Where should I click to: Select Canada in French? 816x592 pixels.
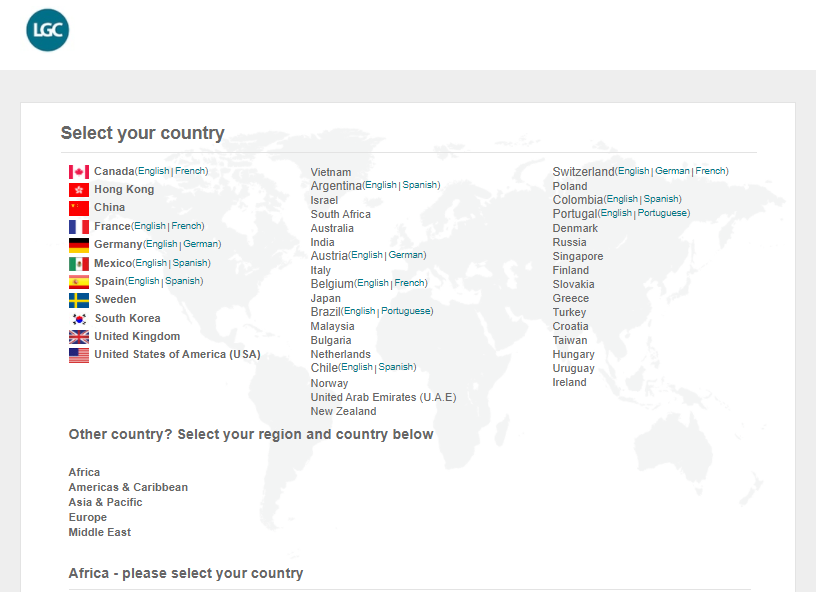190,171
